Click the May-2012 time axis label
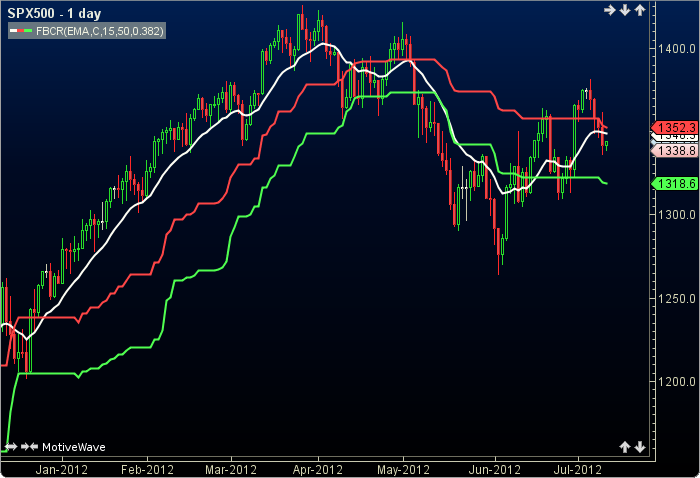This screenshot has height=478, width=700. tap(403, 470)
